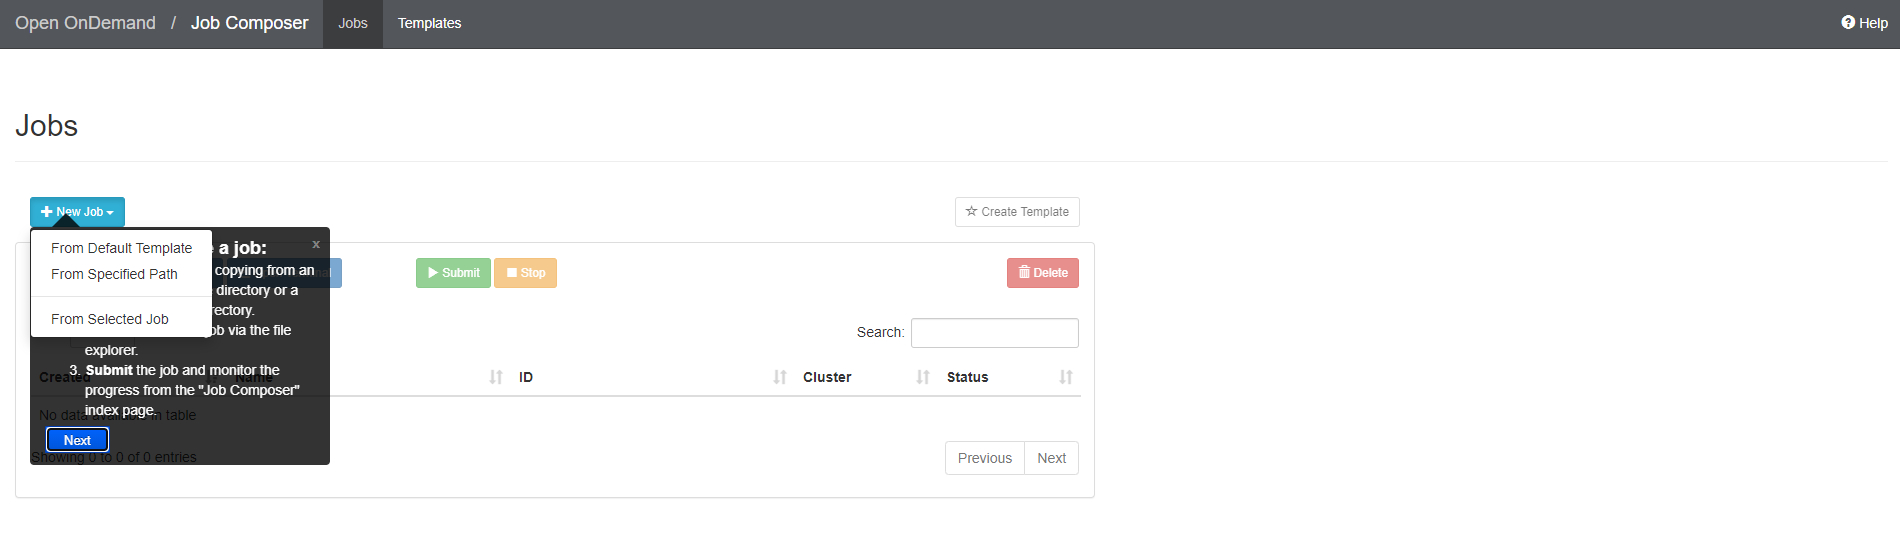The height and width of the screenshot is (546, 1900).
Task: Switch to the Jobs tab
Action: click(353, 23)
